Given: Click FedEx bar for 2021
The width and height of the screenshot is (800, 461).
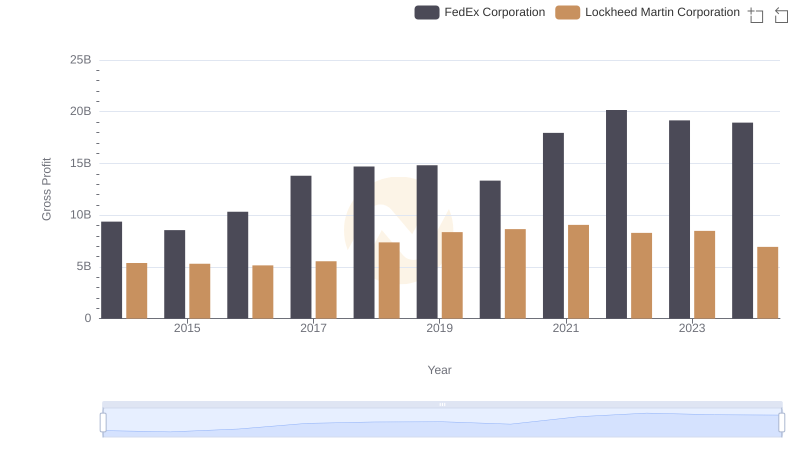Looking at the screenshot, I should pos(553,225).
